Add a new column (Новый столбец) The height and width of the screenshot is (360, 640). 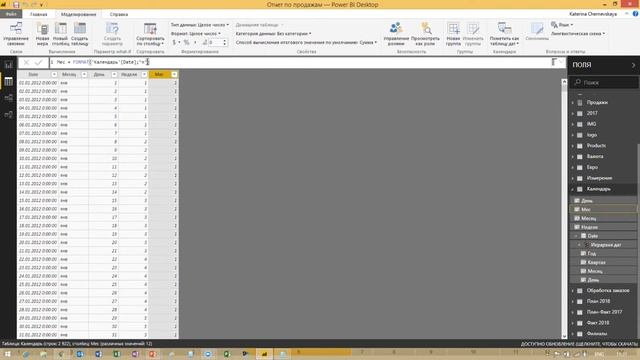61,34
